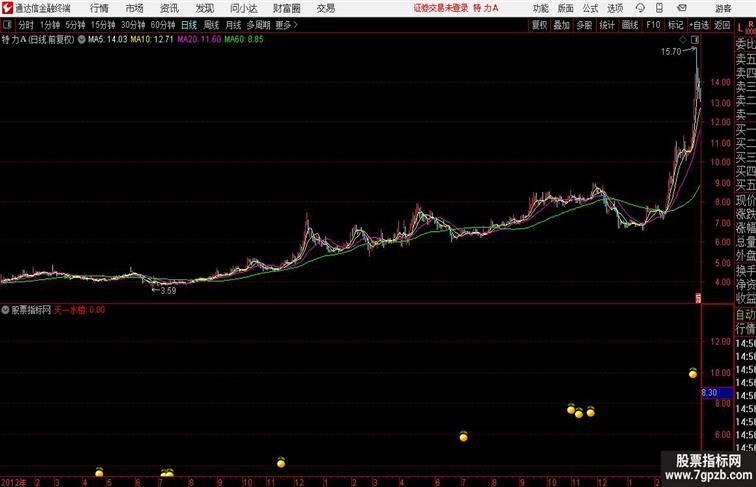Click the 画线 drawing button
The height and width of the screenshot is (487, 756).
coord(630,25)
